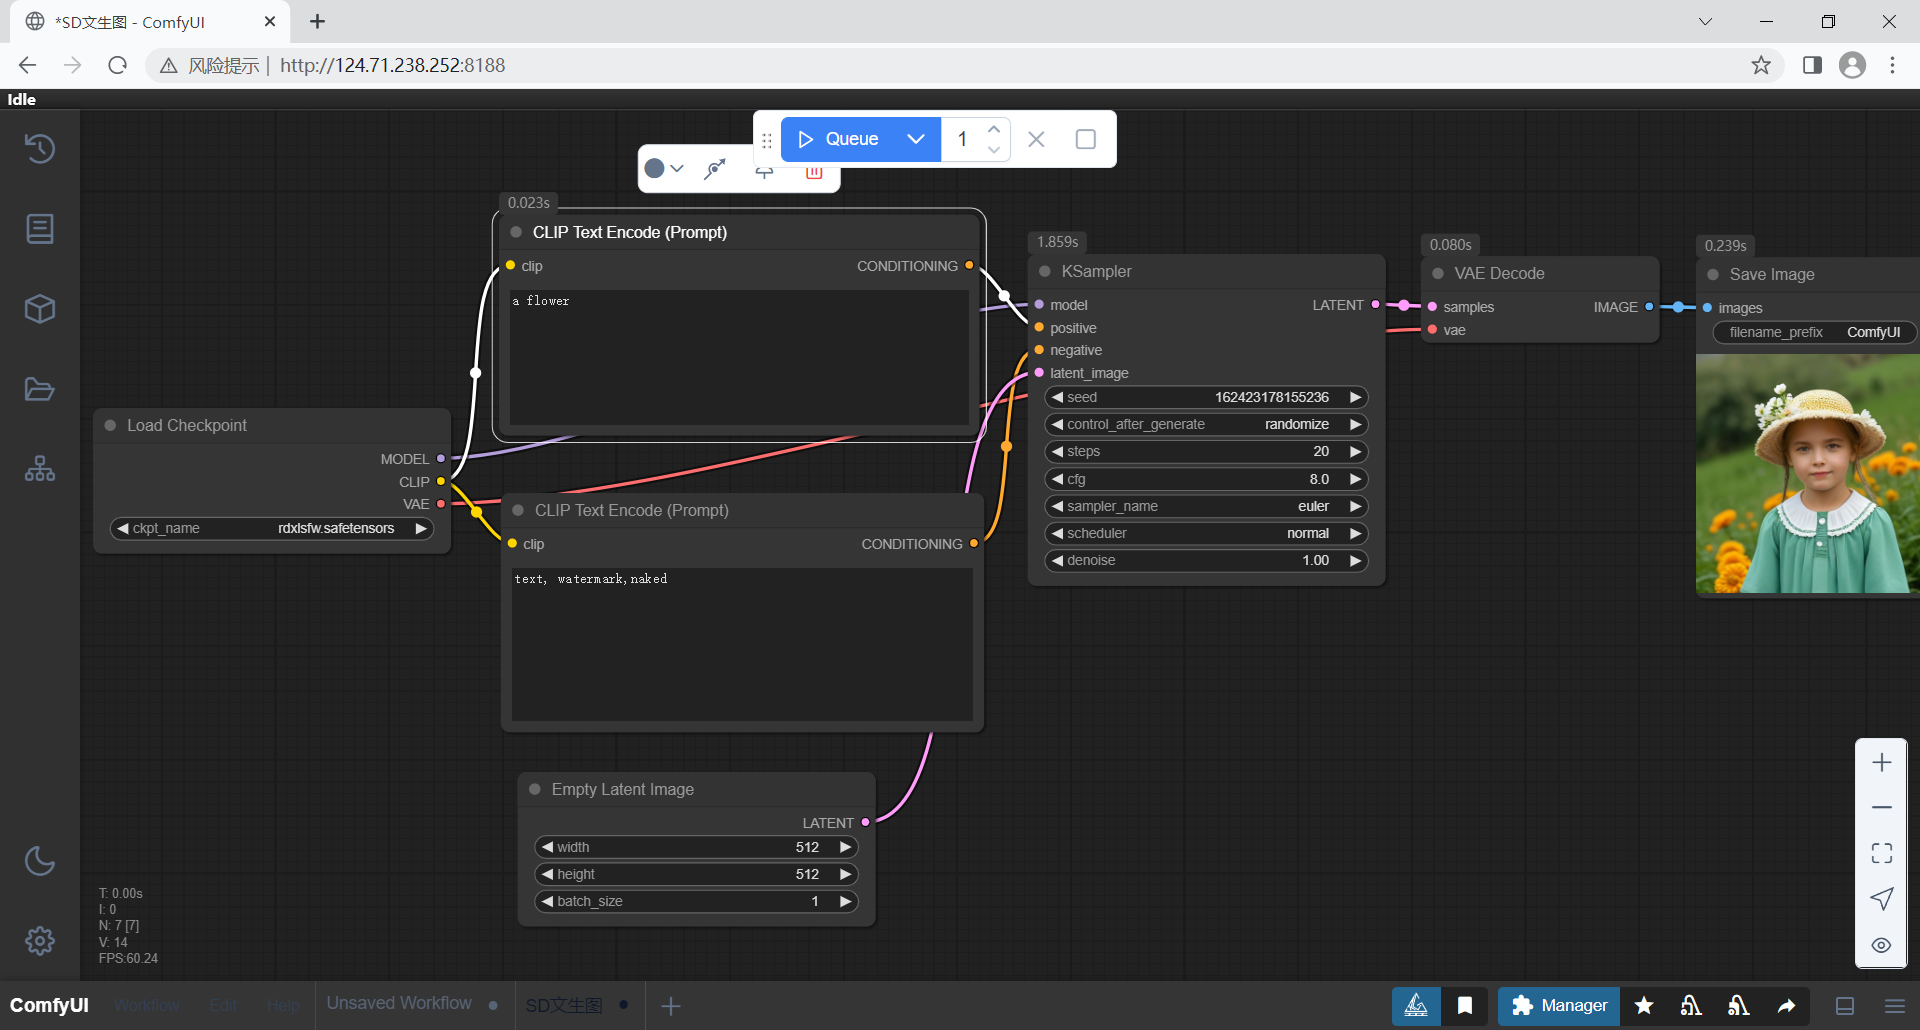Toggle dark theme moon icon
This screenshot has height=1030, width=1920.
[40, 861]
